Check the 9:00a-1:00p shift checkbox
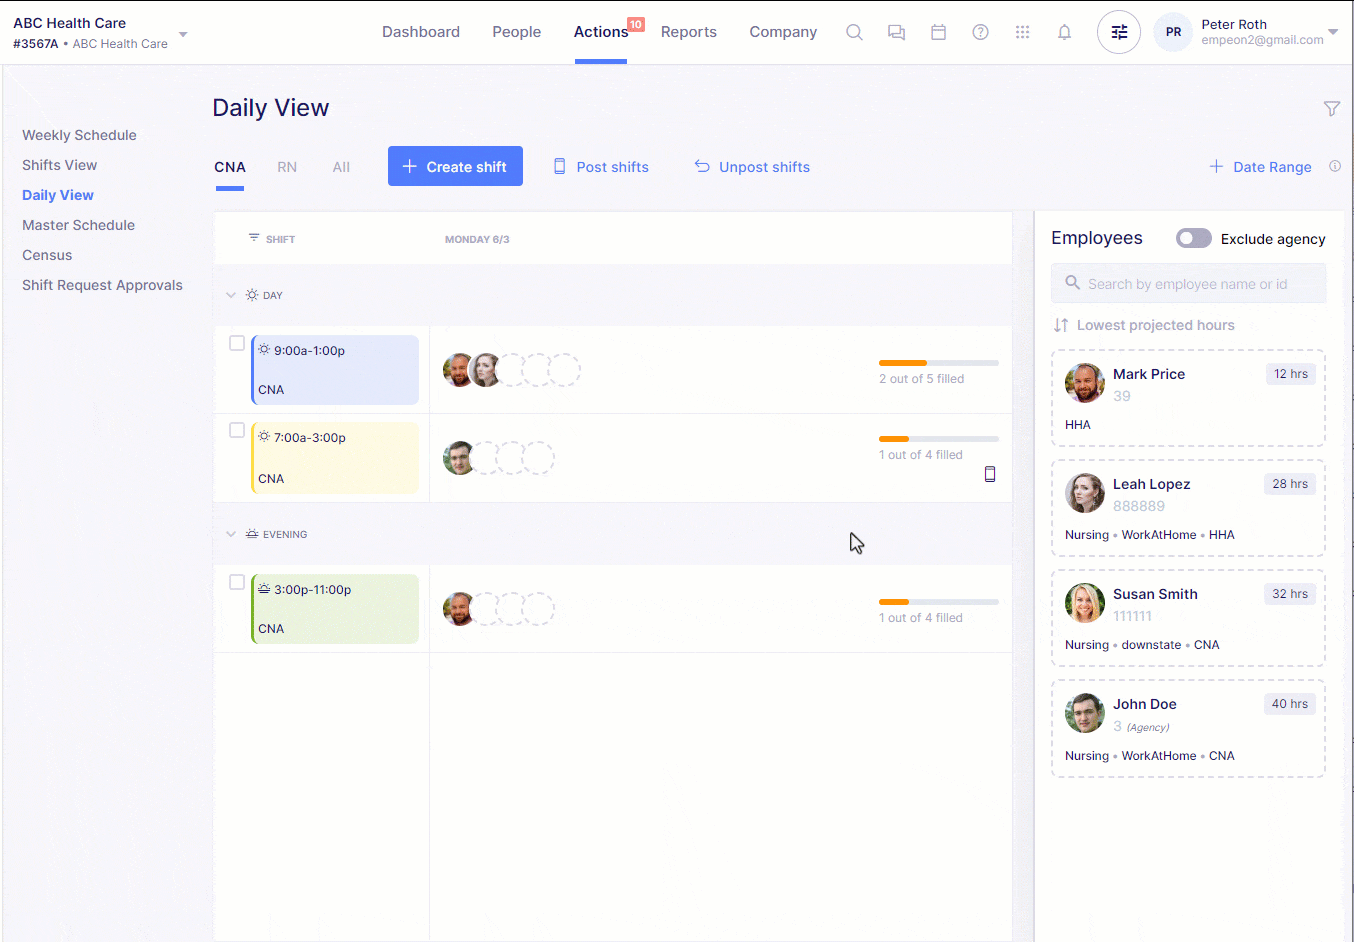1354x942 pixels. (237, 343)
